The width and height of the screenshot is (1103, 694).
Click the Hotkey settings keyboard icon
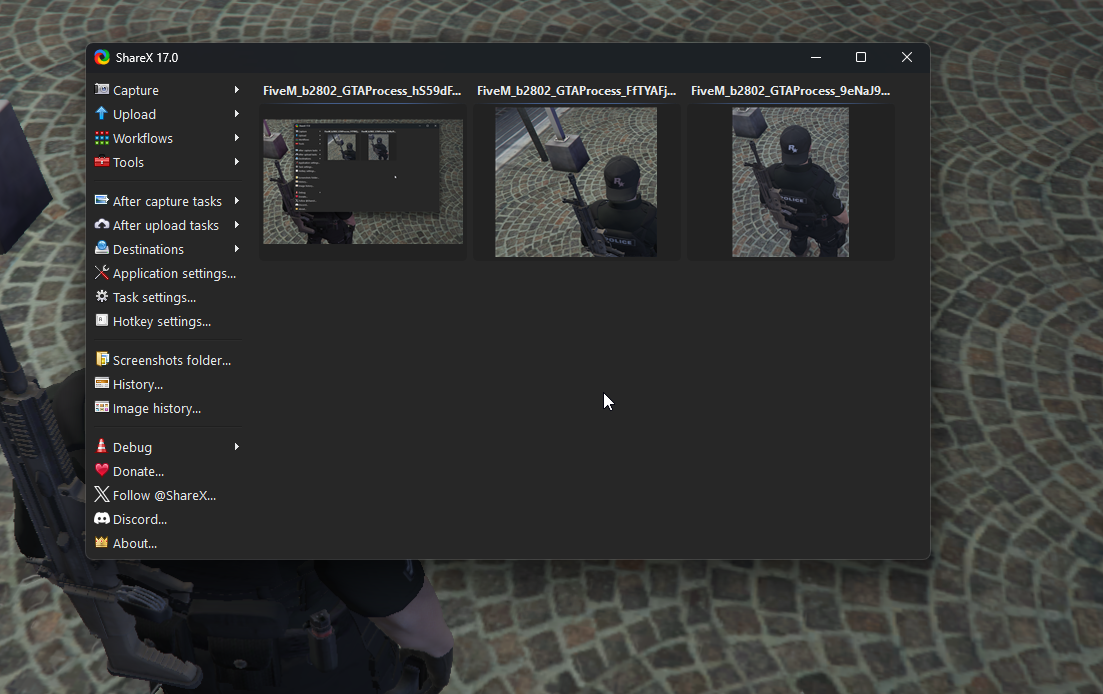102,320
